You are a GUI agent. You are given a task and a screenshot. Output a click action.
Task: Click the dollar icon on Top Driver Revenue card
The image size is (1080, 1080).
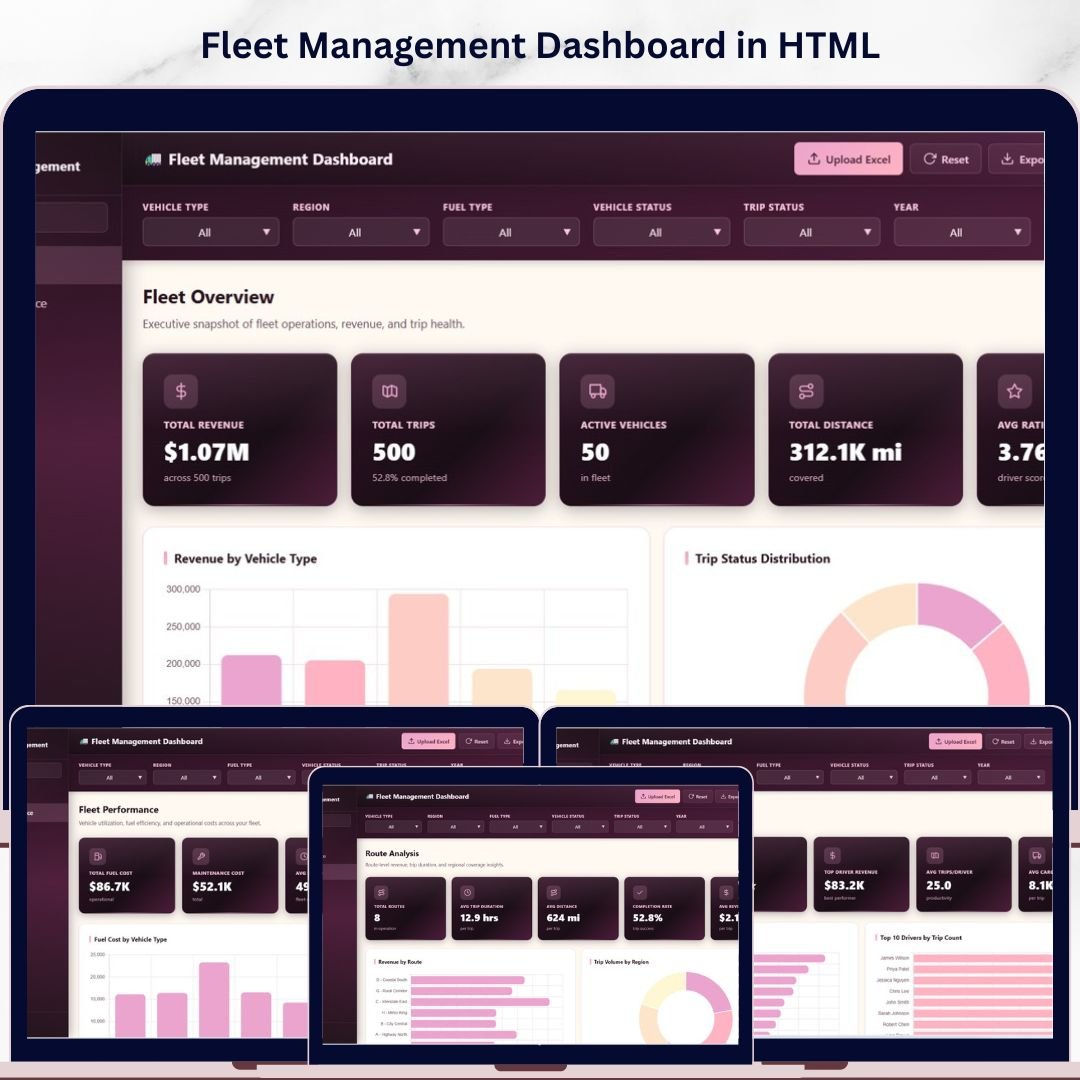[x=832, y=856]
